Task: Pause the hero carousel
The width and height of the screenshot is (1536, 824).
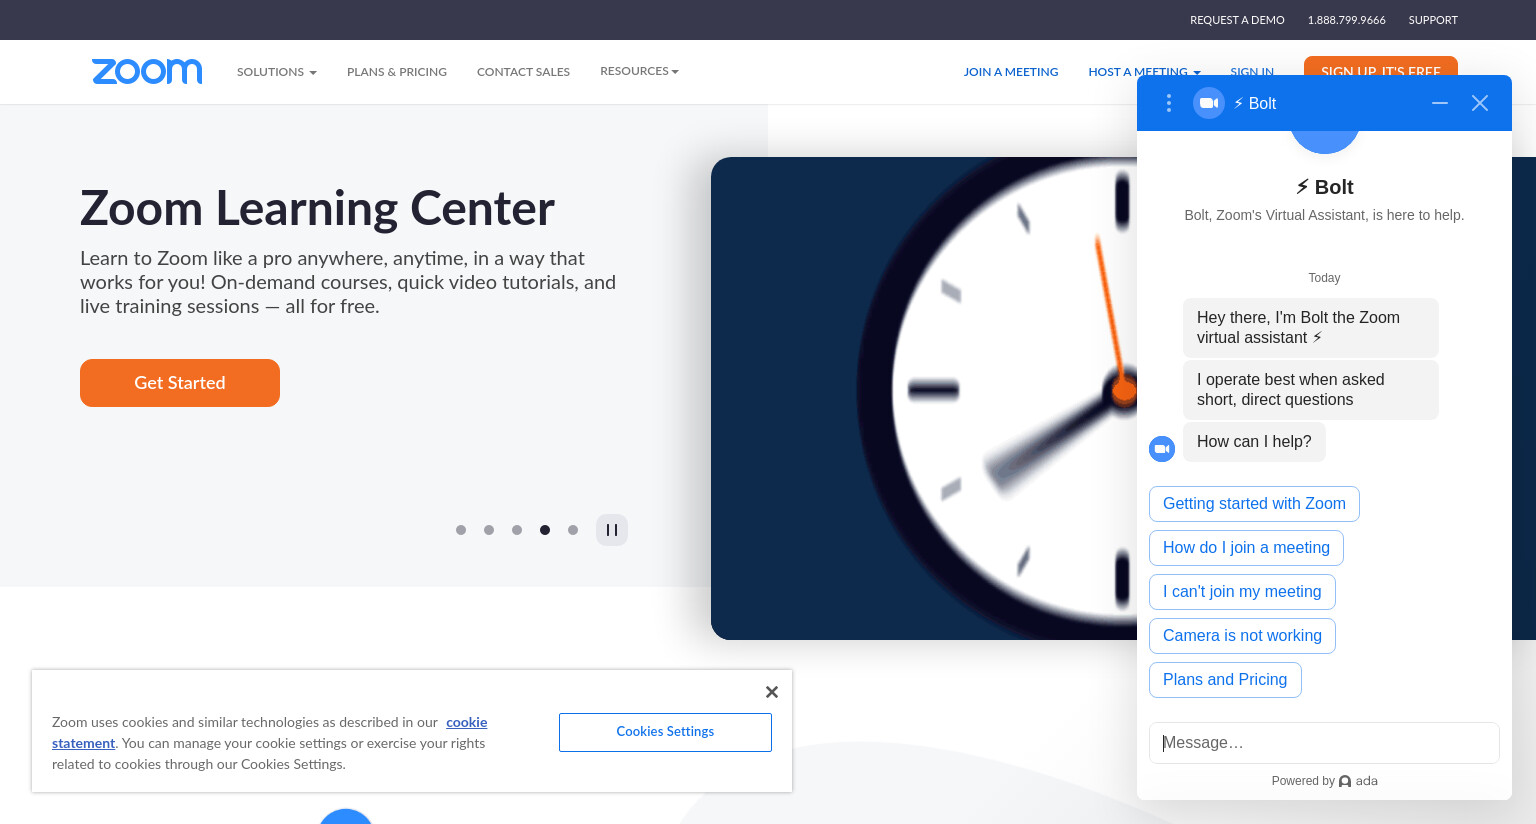Action: pos(612,530)
